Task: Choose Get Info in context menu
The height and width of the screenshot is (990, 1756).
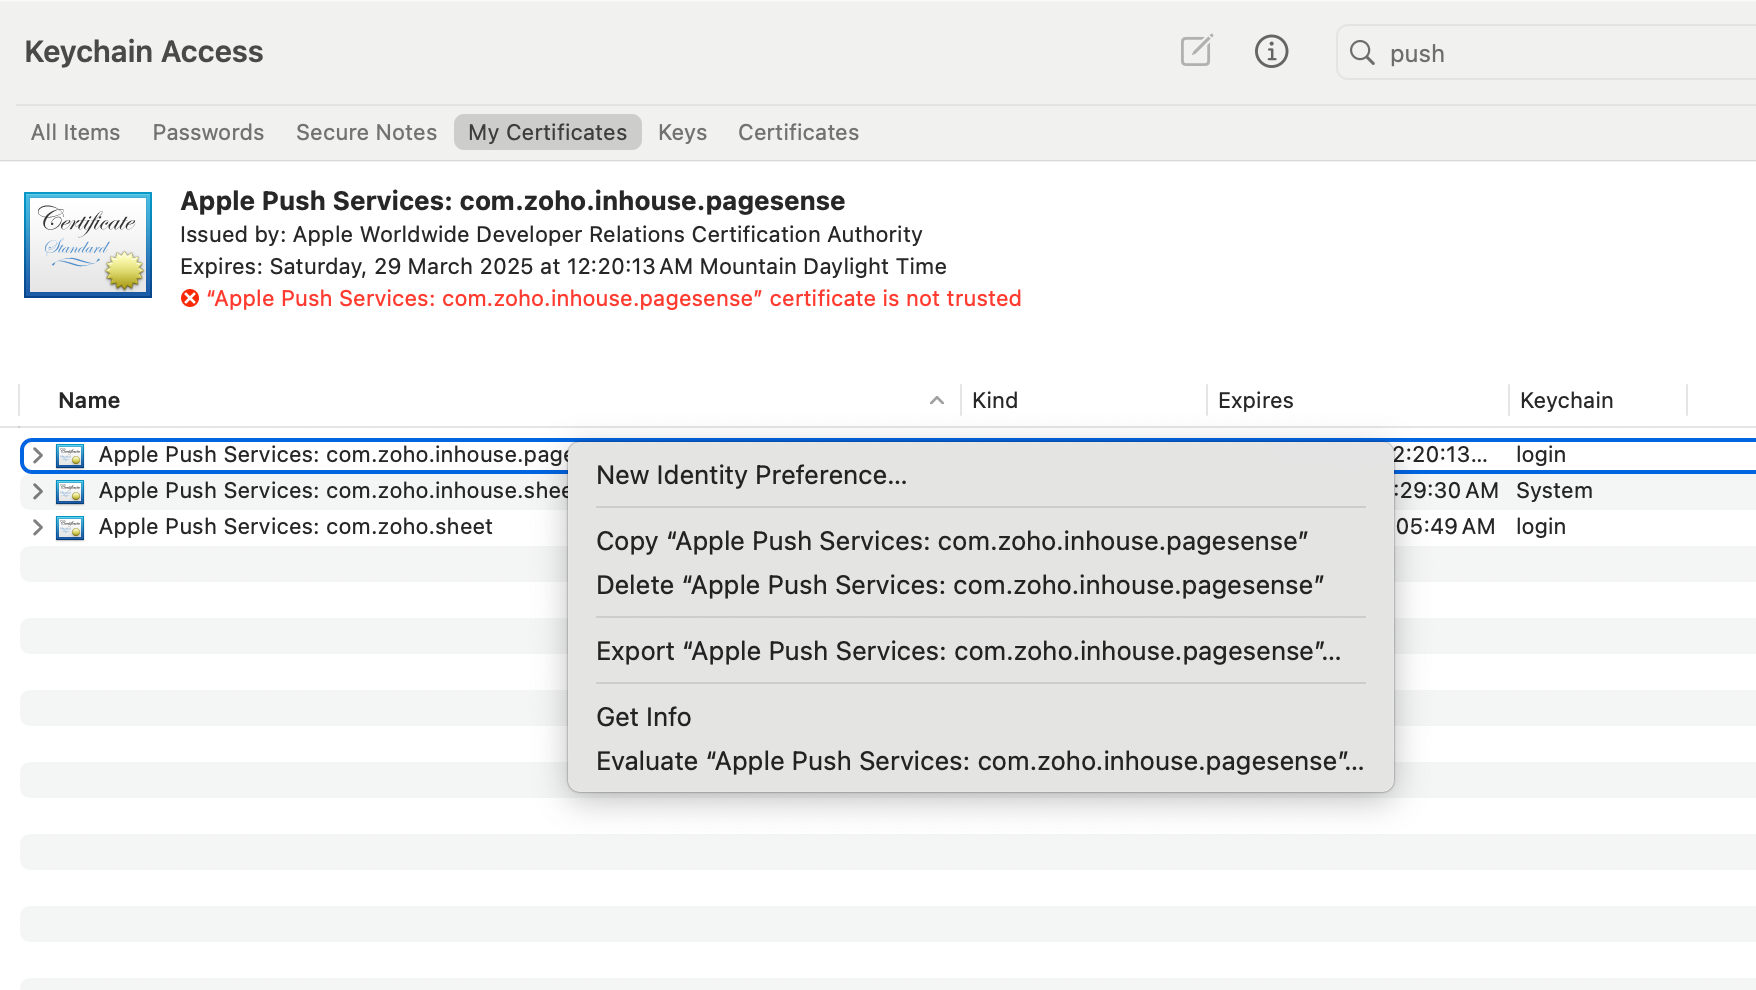Action: [643, 718]
